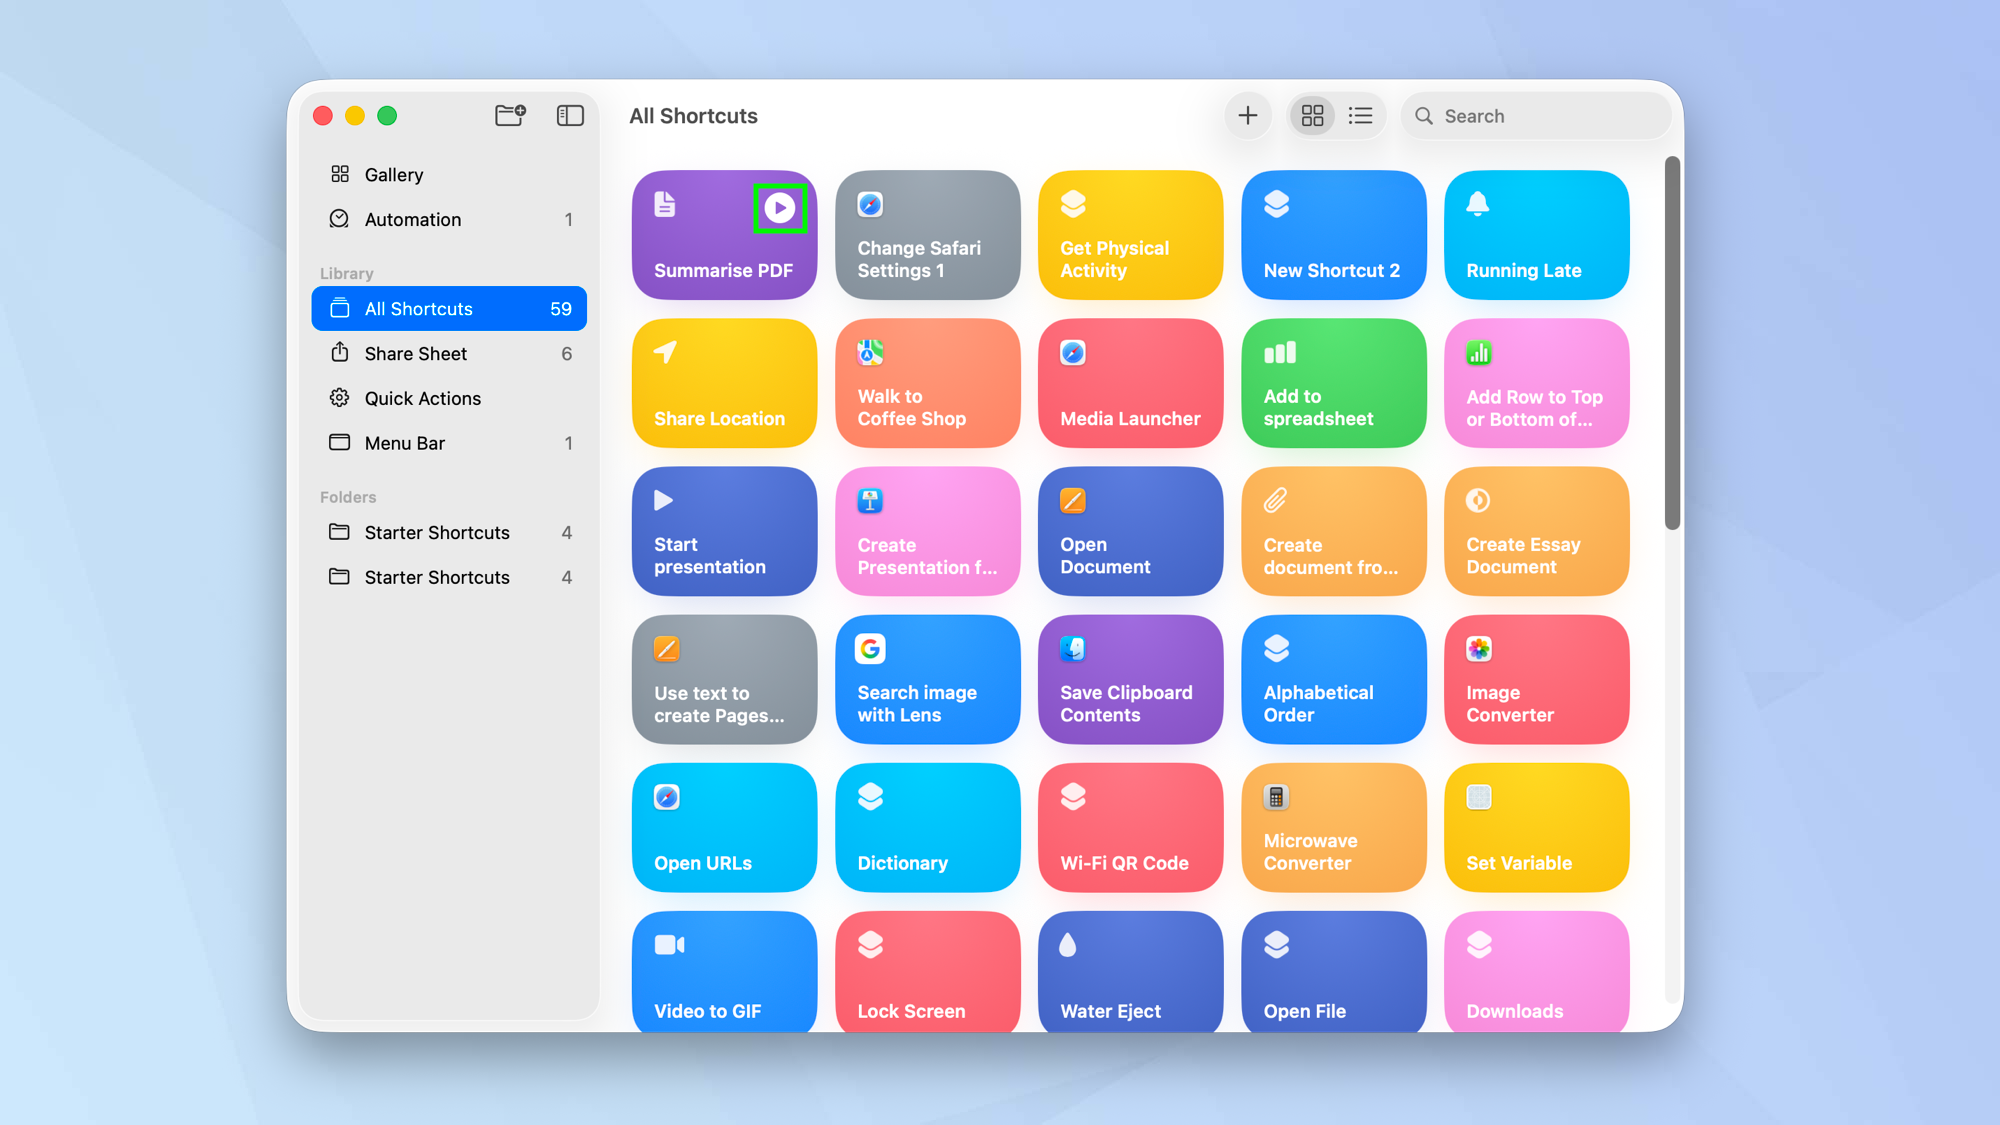Select the Automation sidebar item
This screenshot has width=2000, height=1125.
coord(412,219)
